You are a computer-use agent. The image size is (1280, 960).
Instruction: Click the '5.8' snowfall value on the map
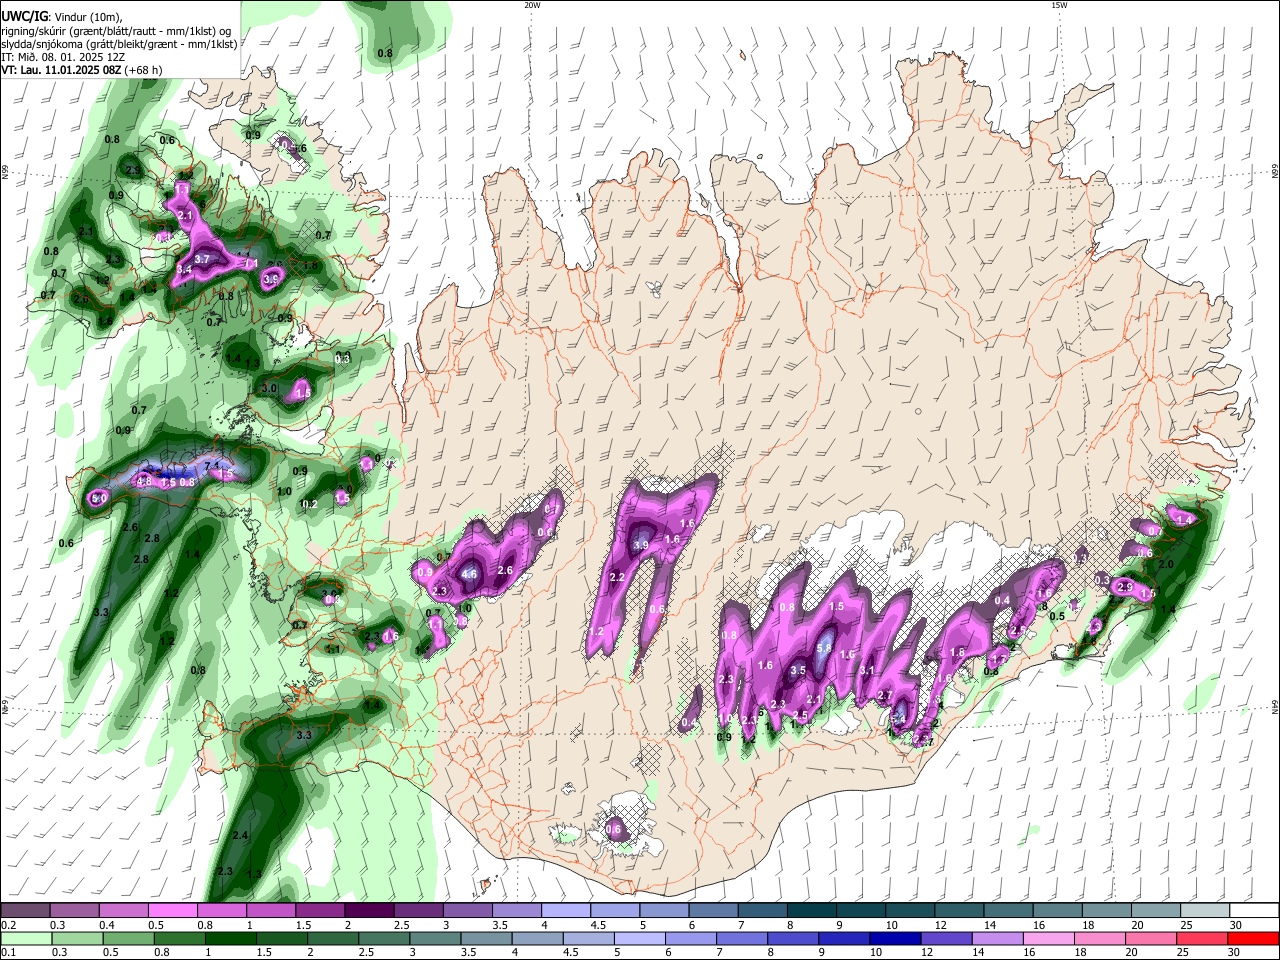pyautogui.click(x=824, y=648)
